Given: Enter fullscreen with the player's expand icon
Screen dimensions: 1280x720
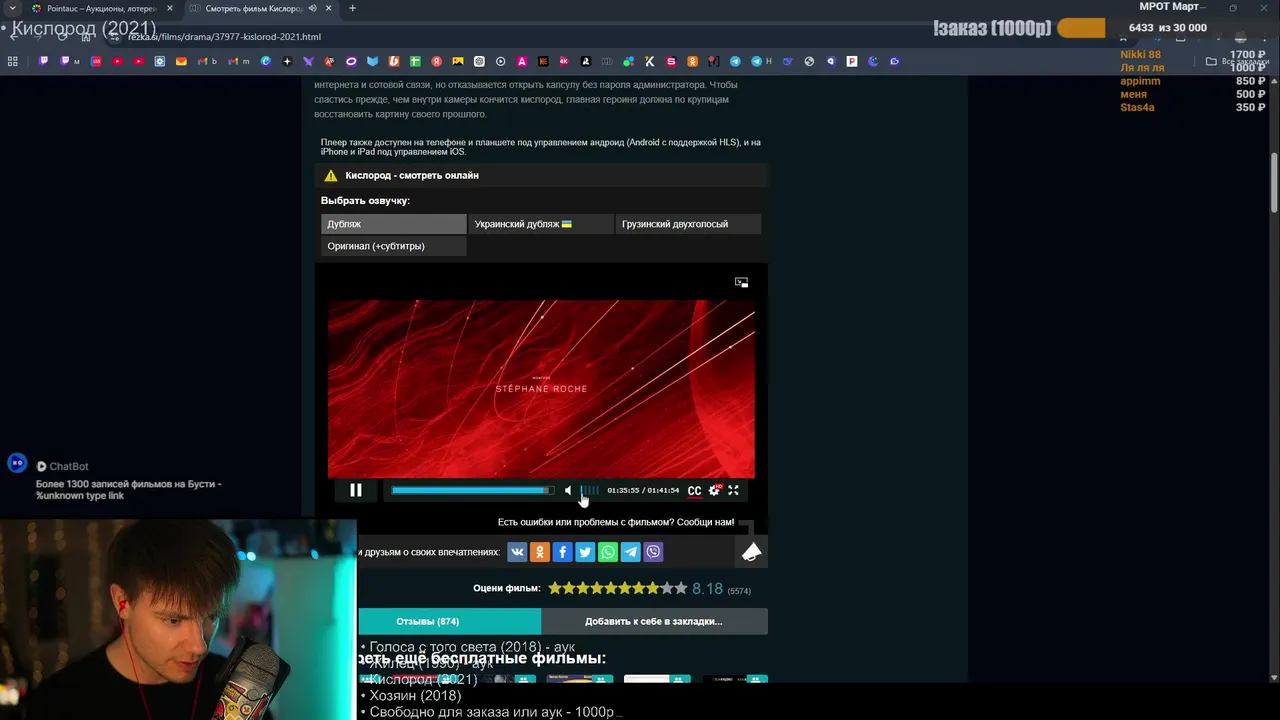Looking at the screenshot, I should coord(733,490).
